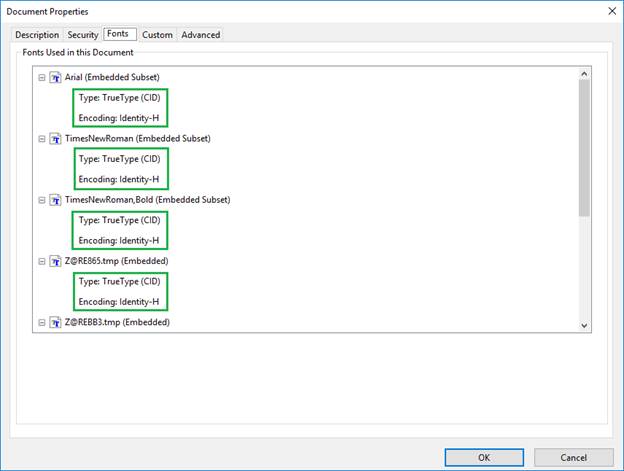Click the Z@RE865.tmp font icon
Image resolution: width=624 pixels, height=471 pixels.
pyautogui.click(x=55, y=261)
